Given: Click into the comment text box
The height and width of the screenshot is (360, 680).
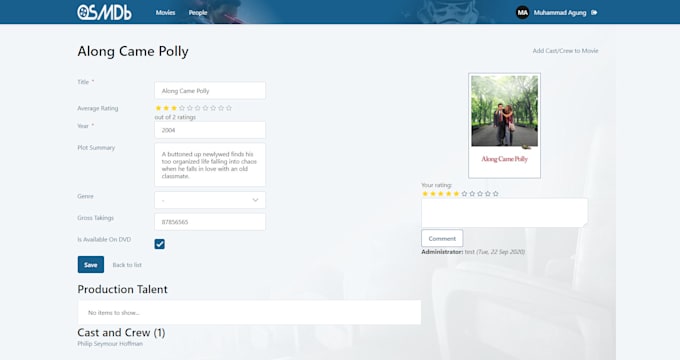Looking at the screenshot, I should pyautogui.click(x=504, y=213).
